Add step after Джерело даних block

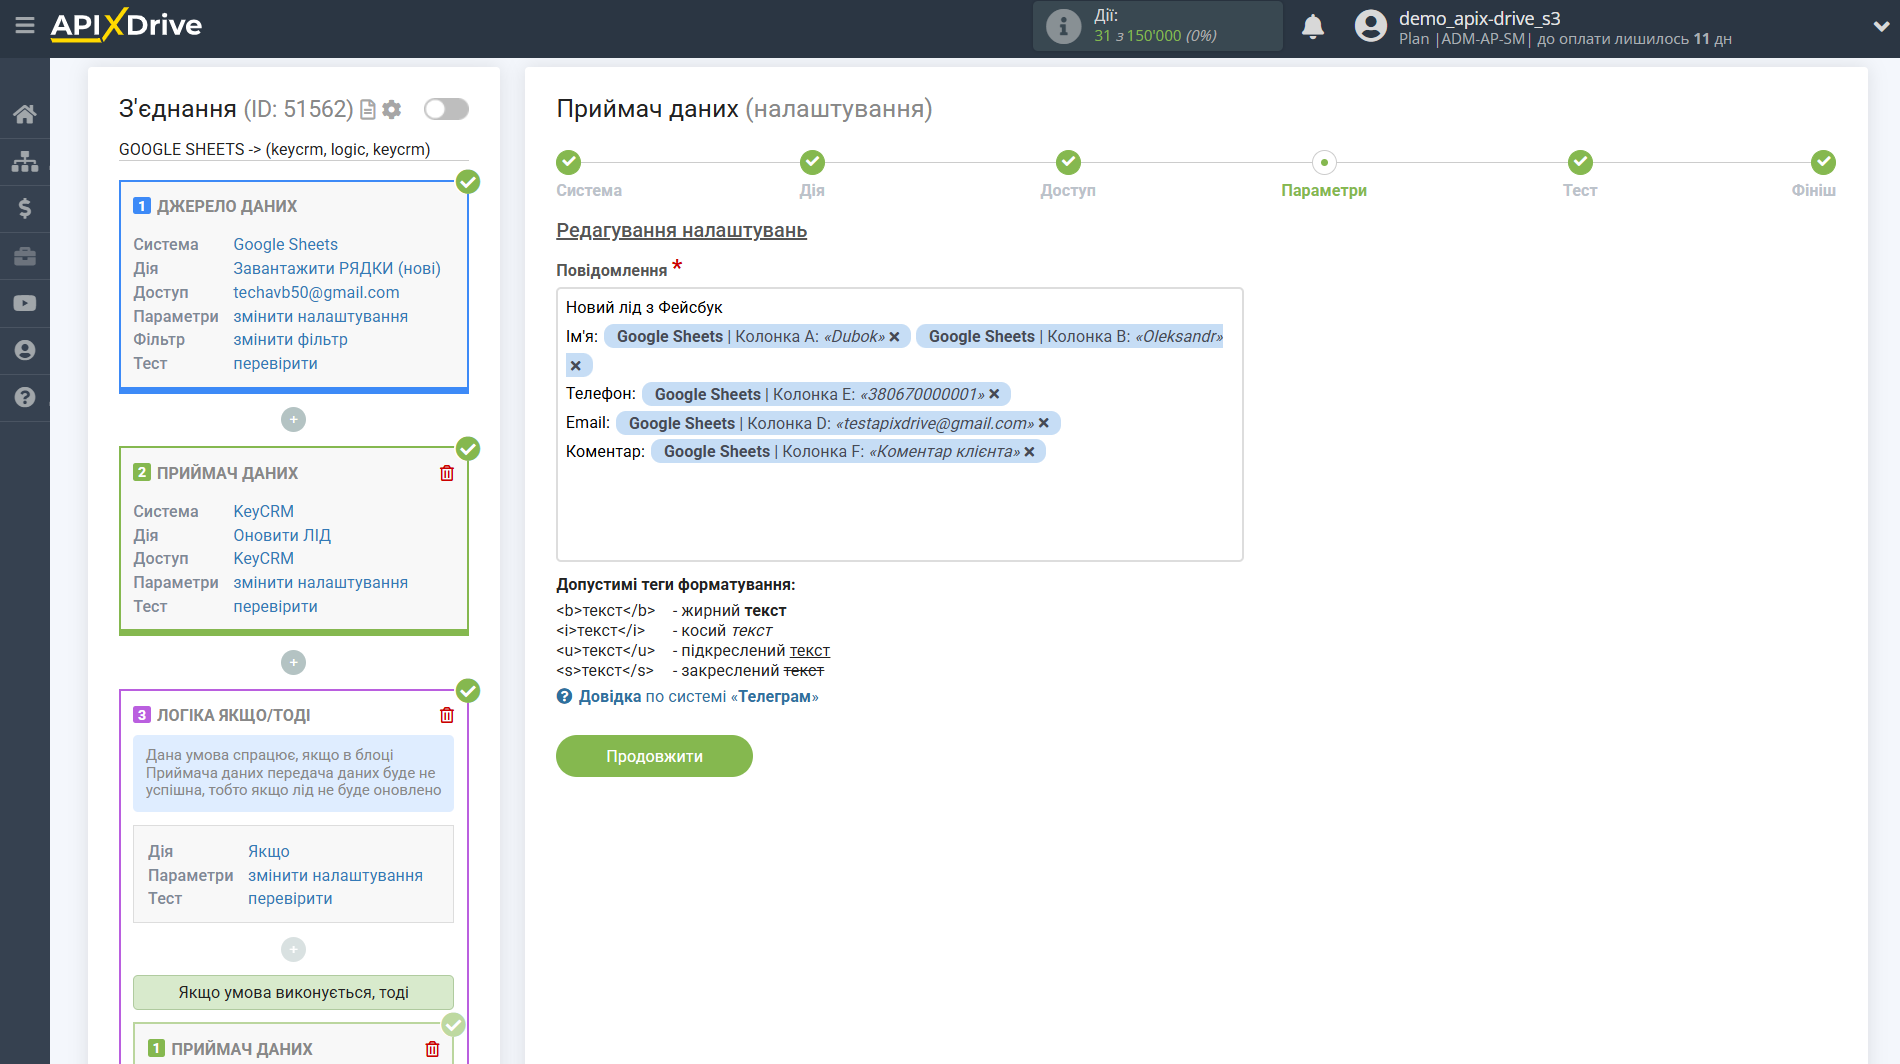293,420
